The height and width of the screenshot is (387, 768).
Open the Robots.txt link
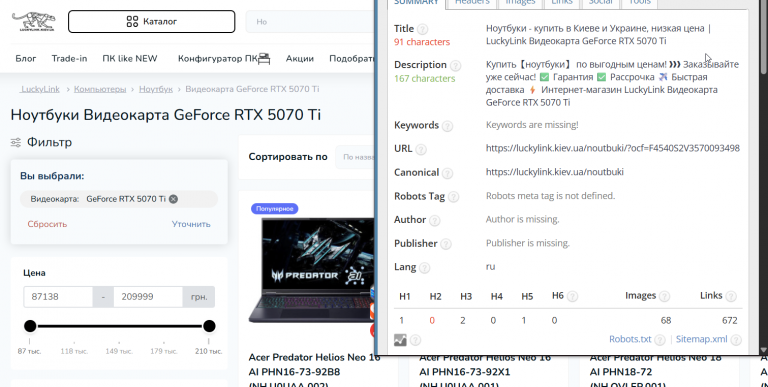630,339
